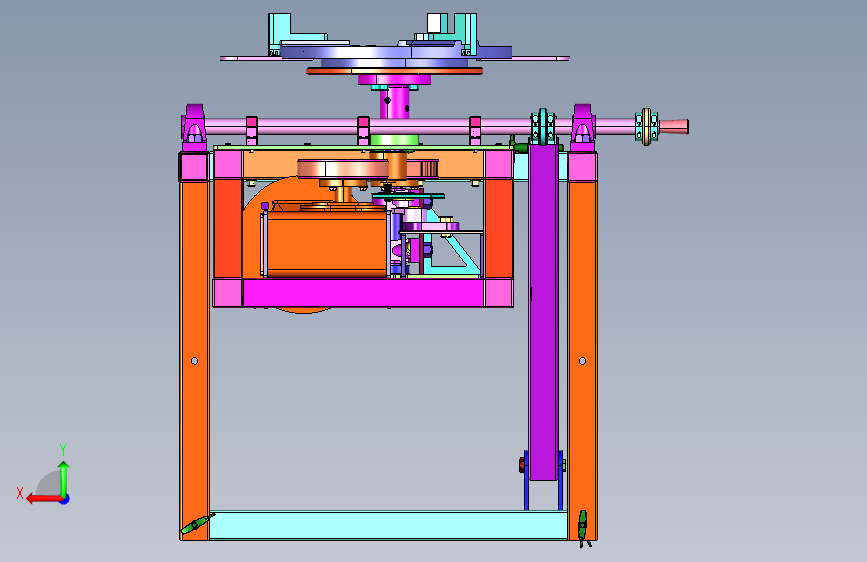This screenshot has width=867, height=562.
Task: Select the green lever at the bottom-left foot
Action: click(x=197, y=523)
